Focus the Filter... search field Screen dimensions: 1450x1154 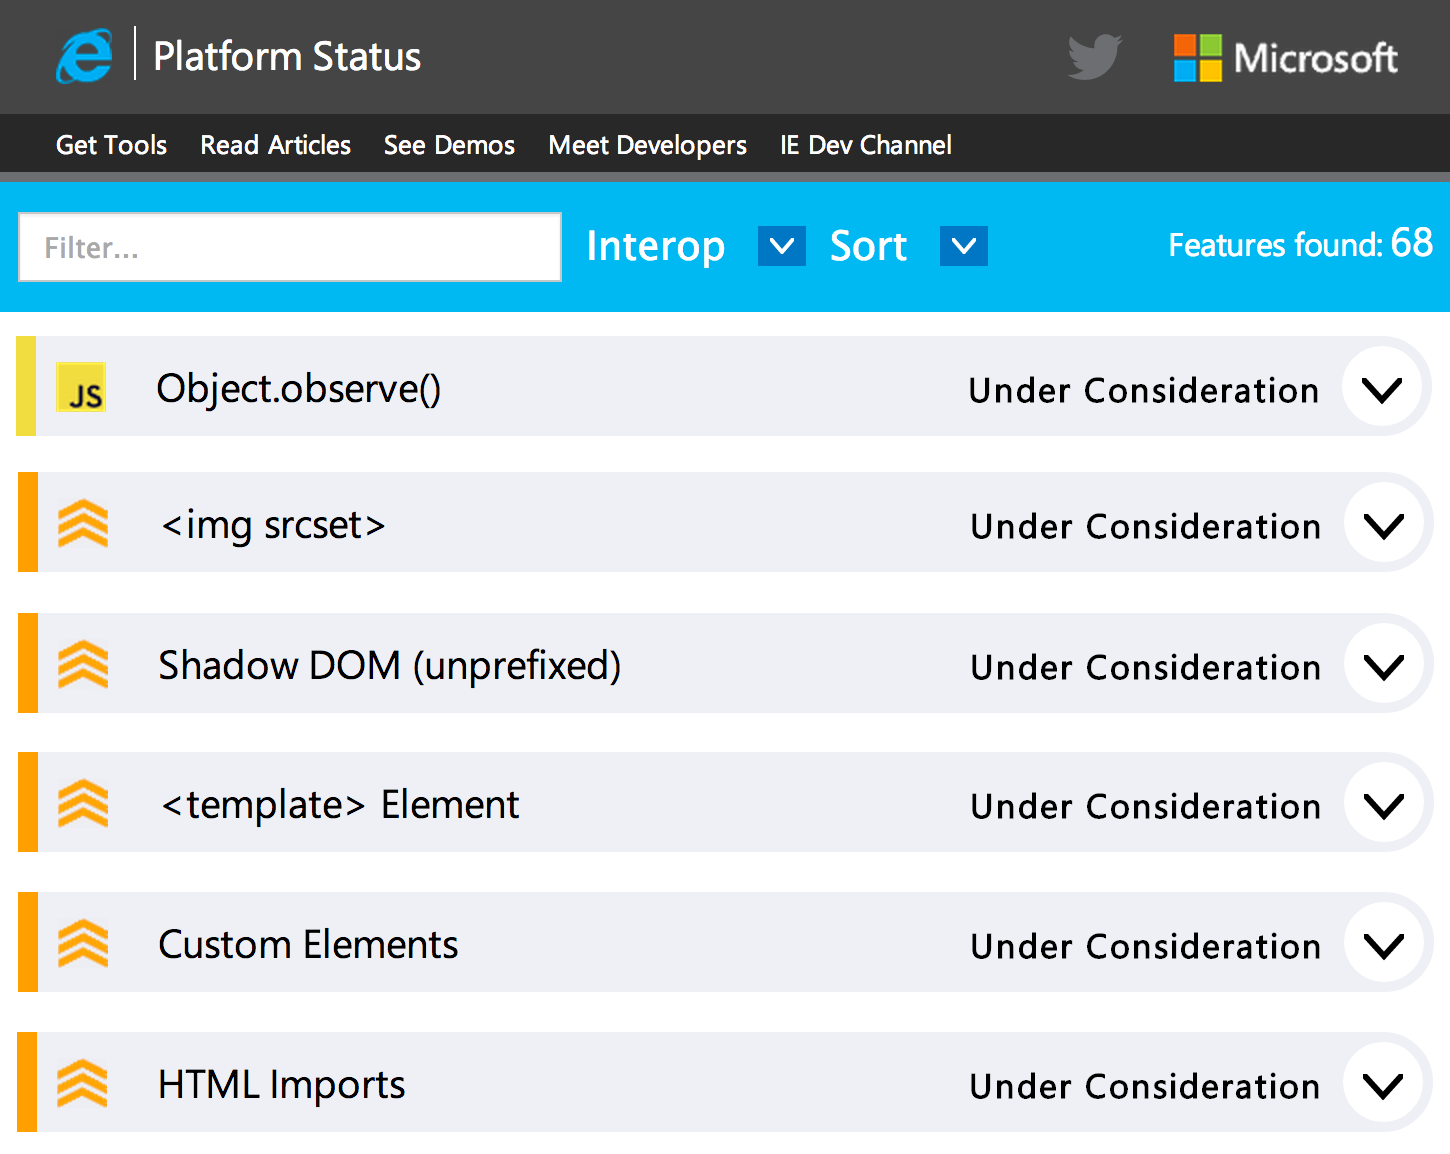(x=290, y=247)
